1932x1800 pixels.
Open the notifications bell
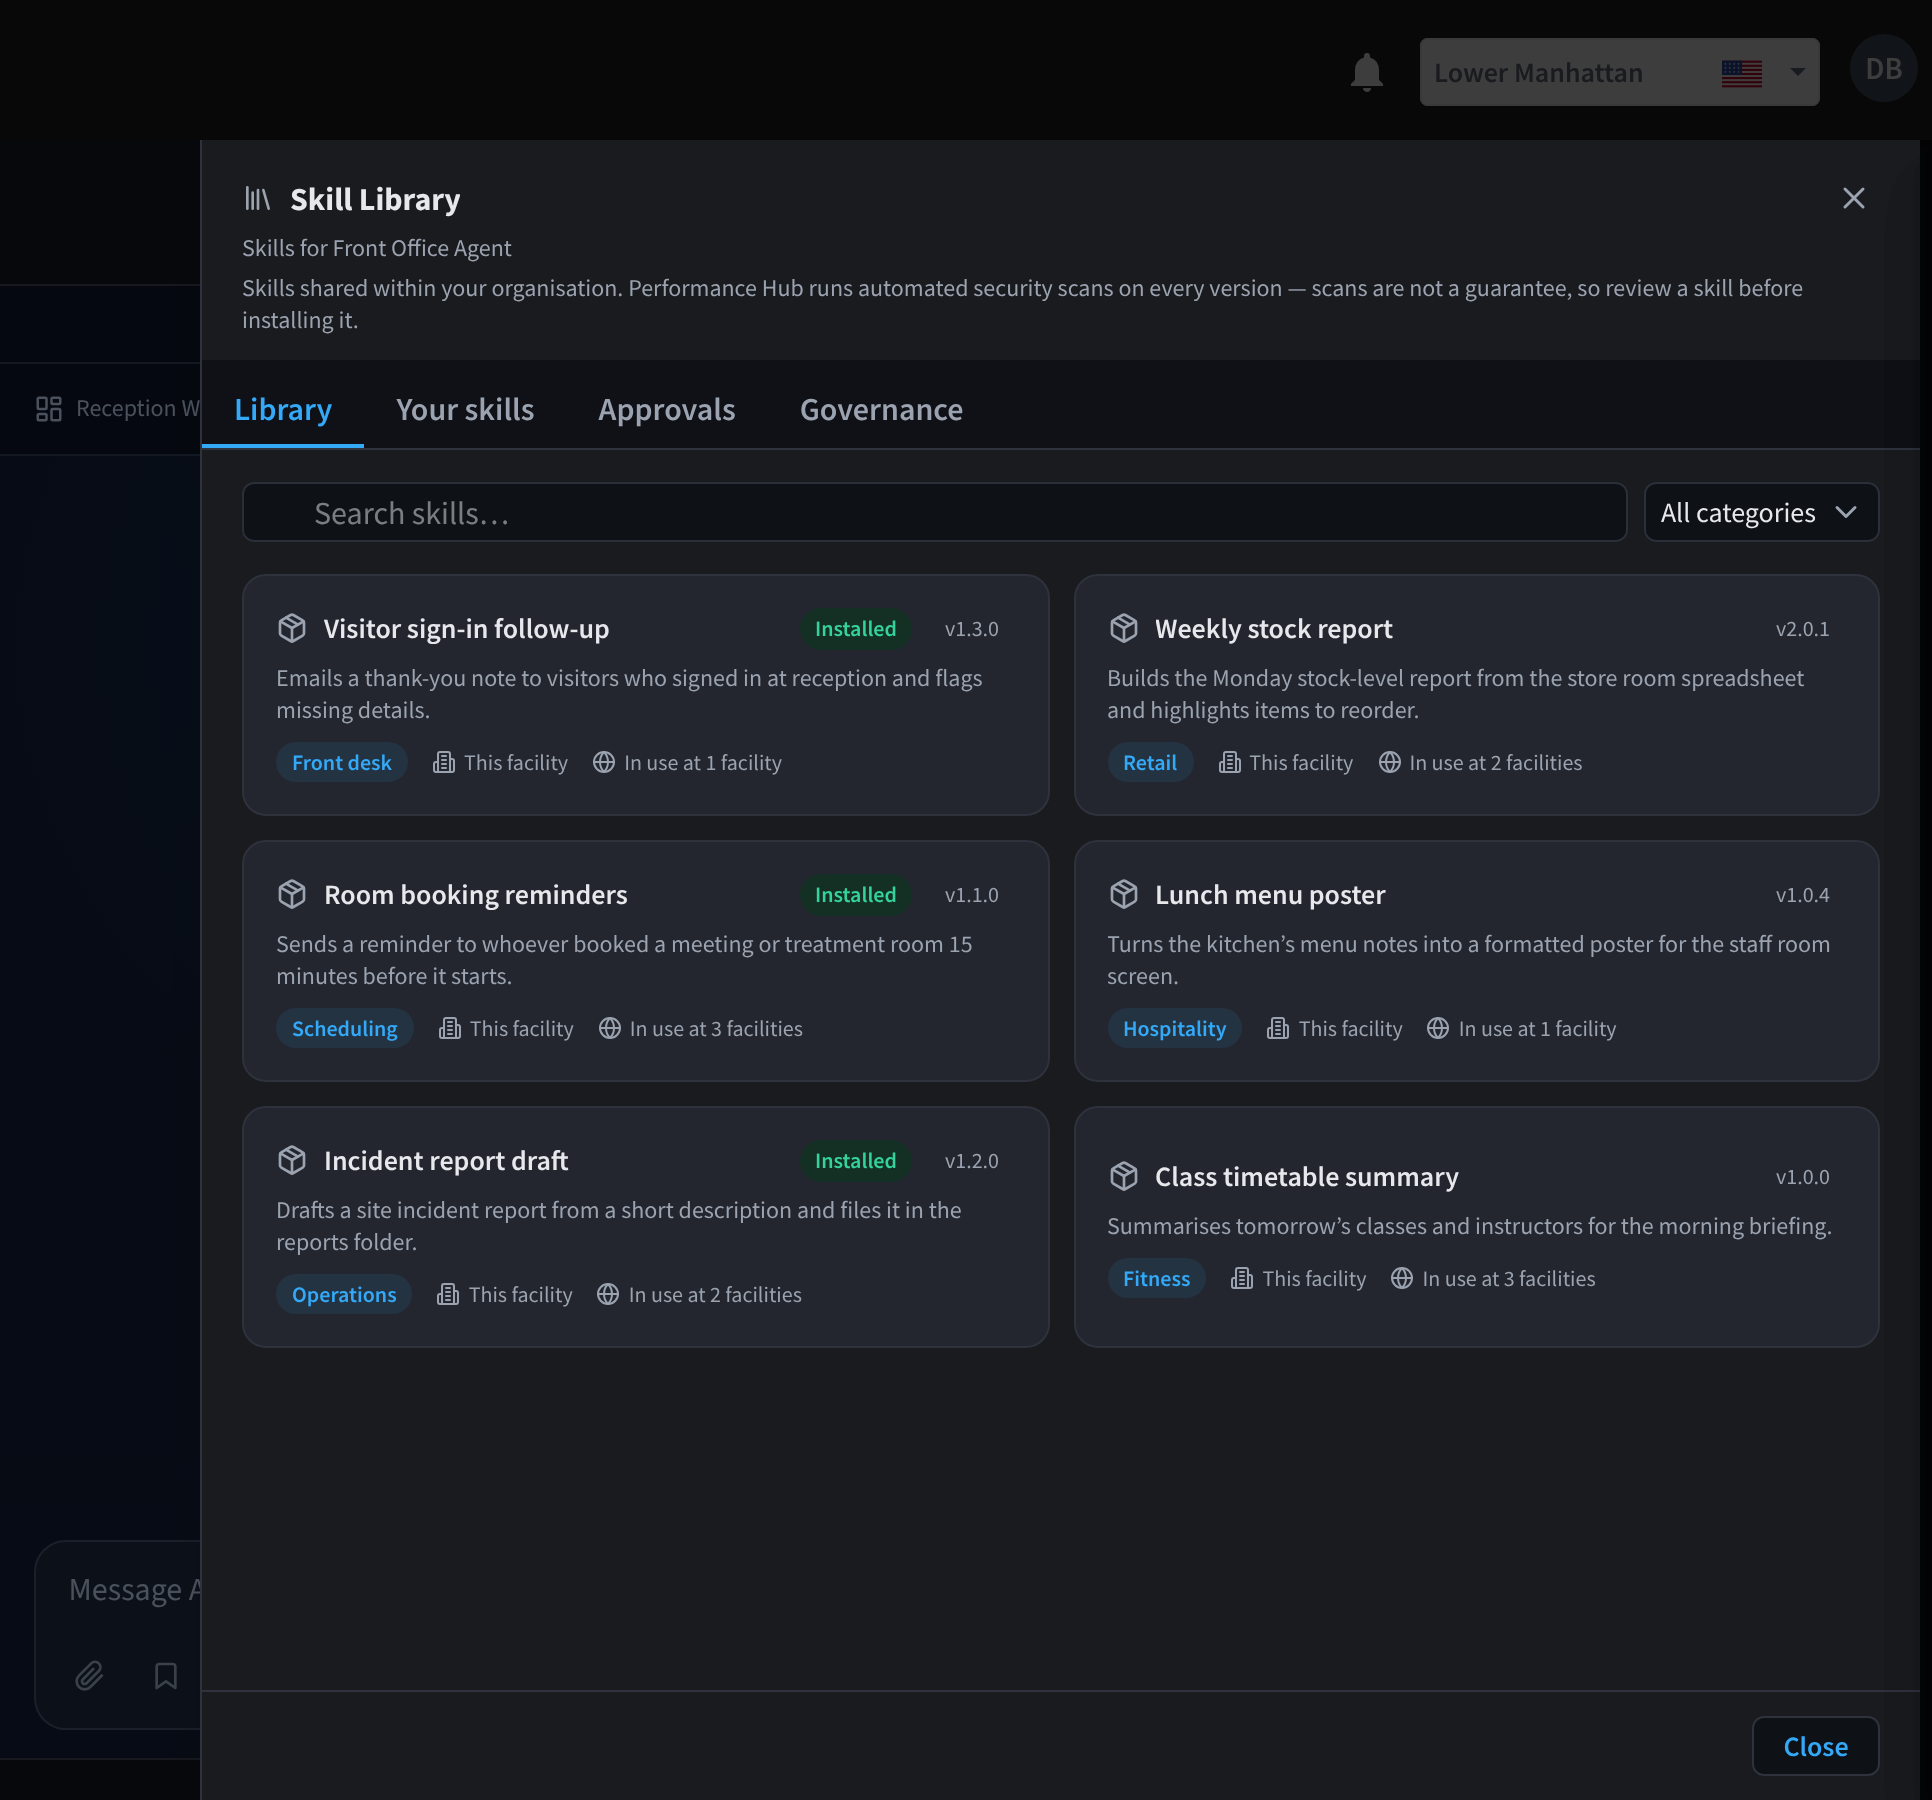[1366, 72]
